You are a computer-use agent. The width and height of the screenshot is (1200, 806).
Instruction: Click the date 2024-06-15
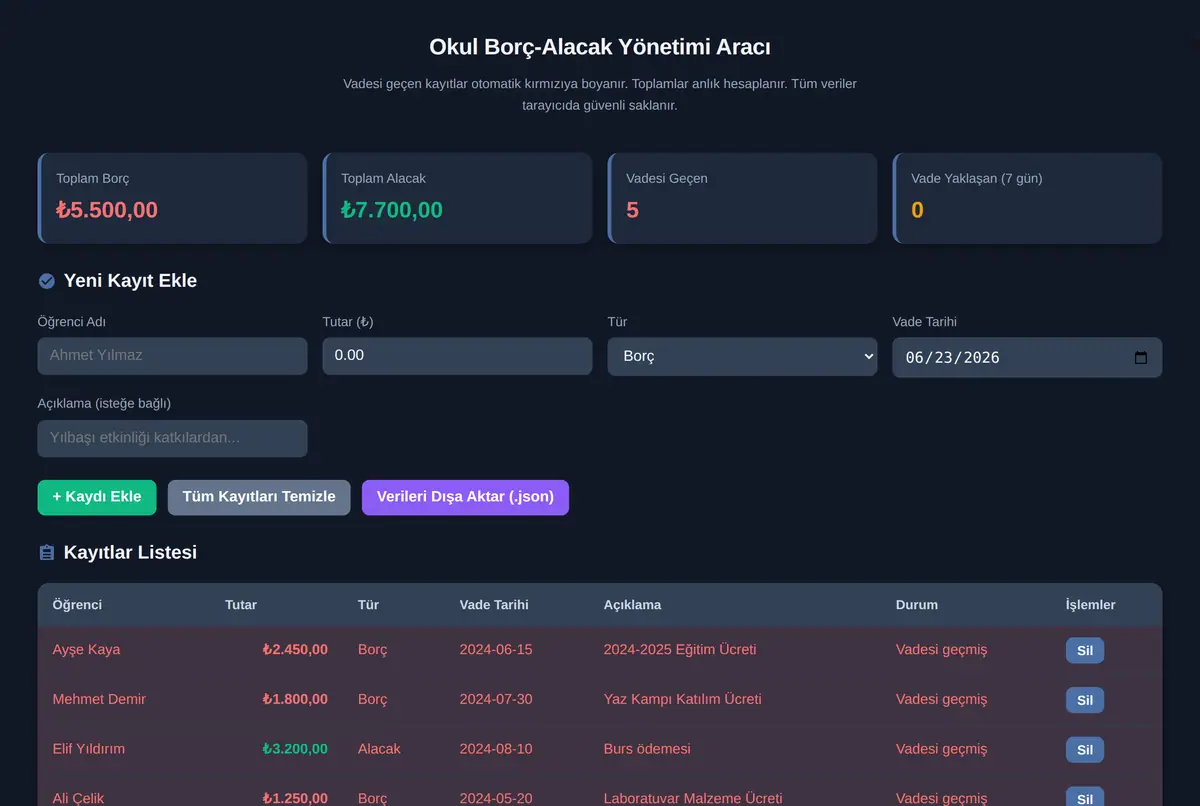coord(496,650)
